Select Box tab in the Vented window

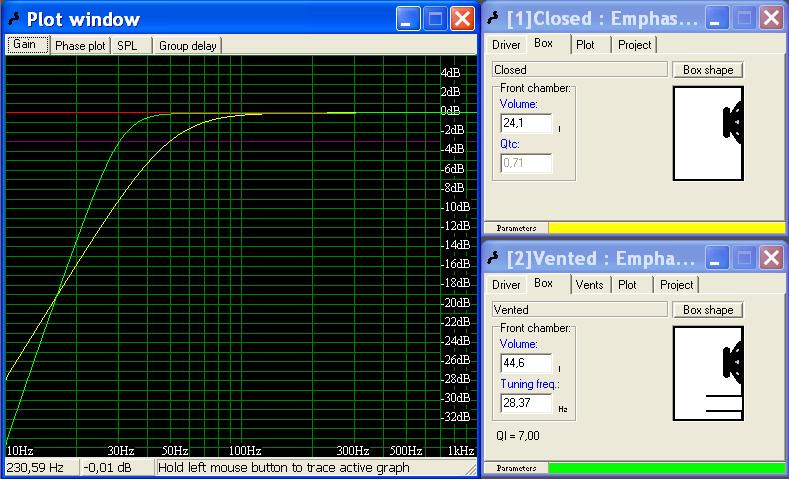(547, 284)
